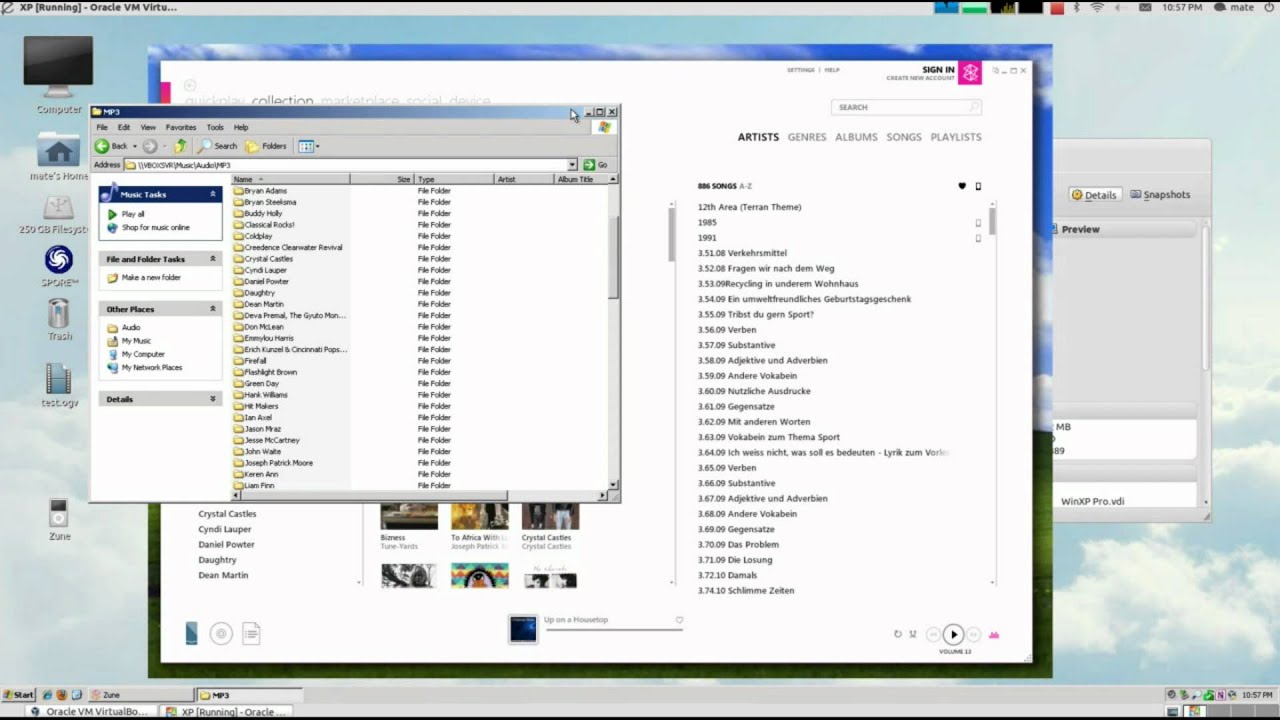The width and height of the screenshot is (1280, 720).
Task: Select song 12th Area (Terran Theme)
Action: click(x=750, y=207)
